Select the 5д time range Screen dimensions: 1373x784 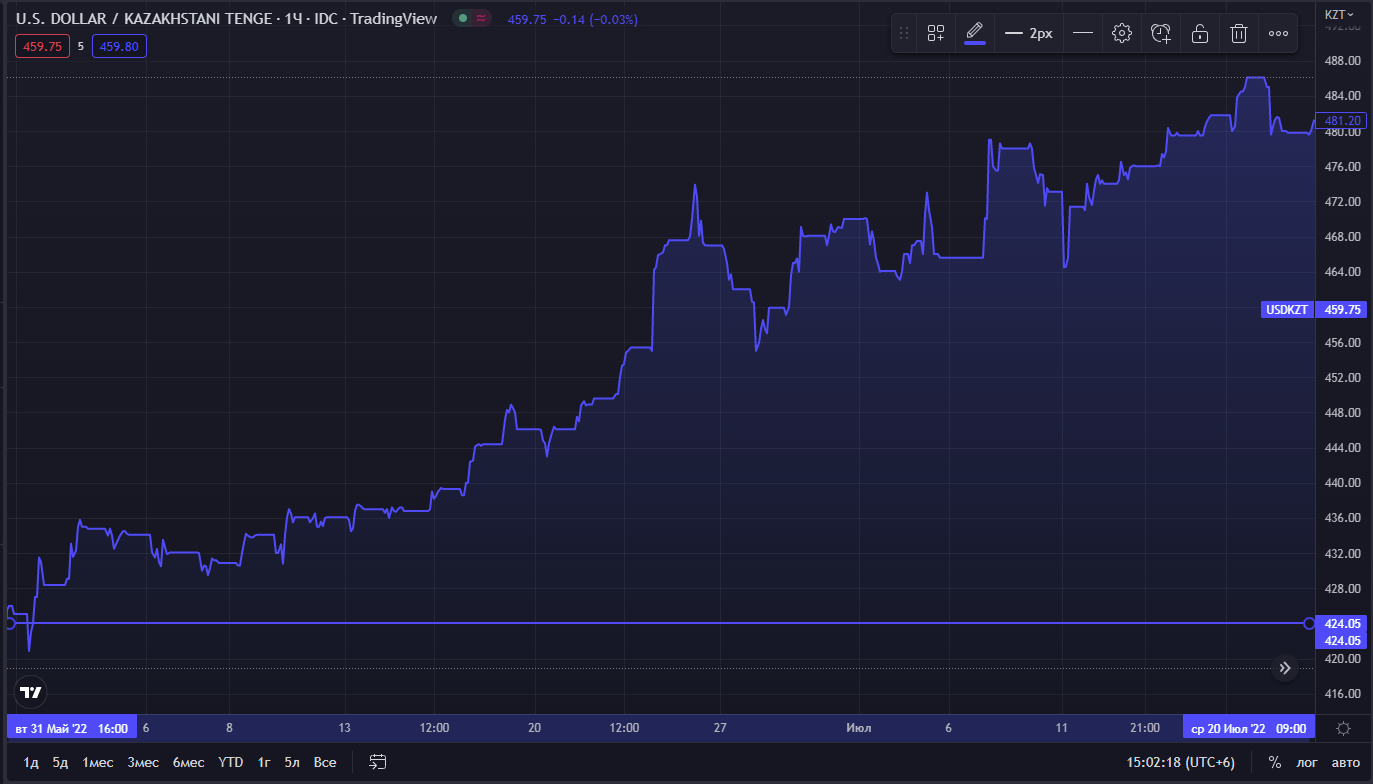[60, 762]
